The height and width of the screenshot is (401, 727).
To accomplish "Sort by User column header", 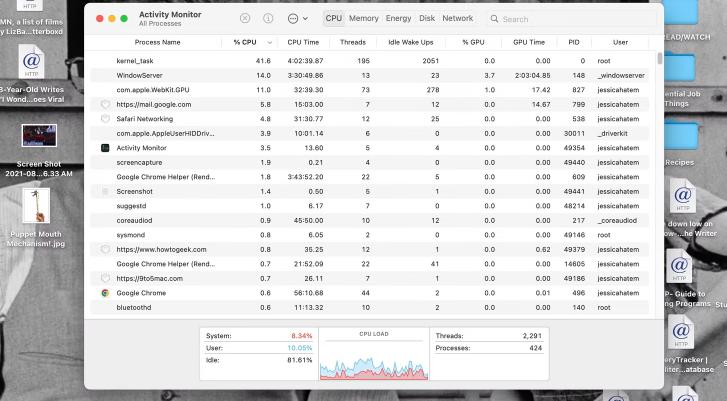I will [620, 42].
